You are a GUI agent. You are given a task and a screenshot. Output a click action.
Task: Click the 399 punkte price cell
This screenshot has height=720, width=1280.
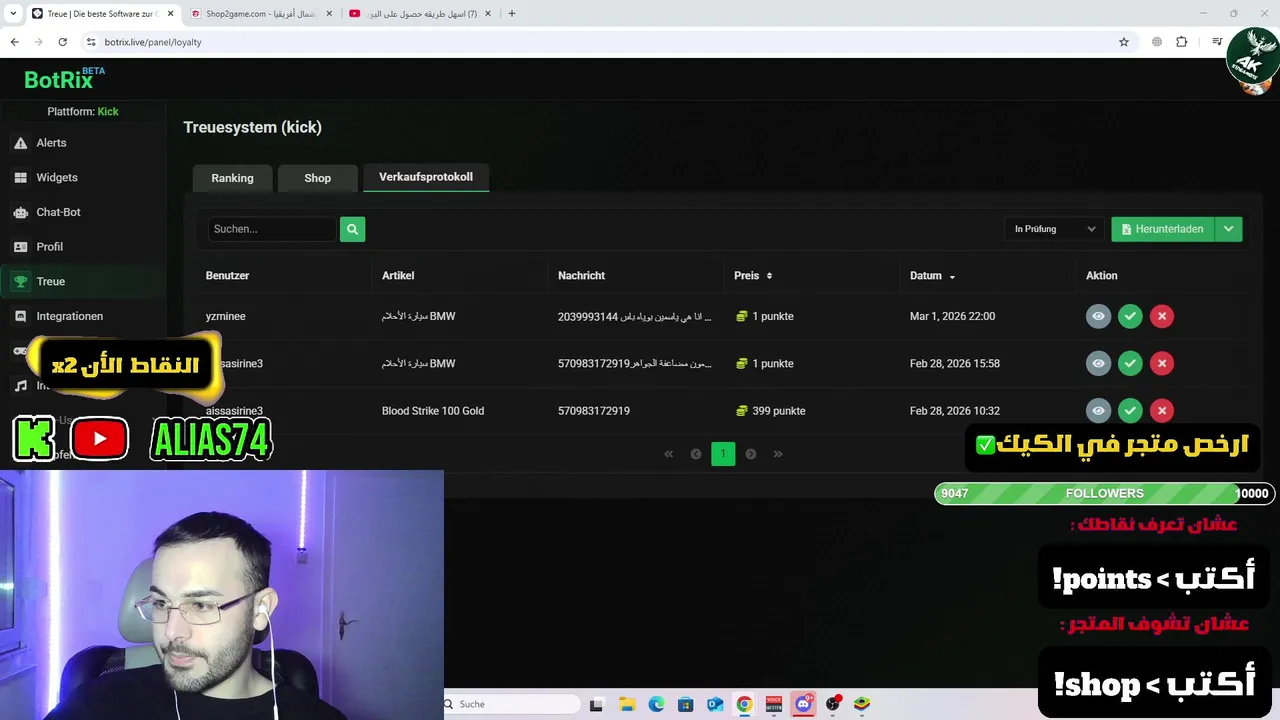pyautogui.click(x=771, y=411)
